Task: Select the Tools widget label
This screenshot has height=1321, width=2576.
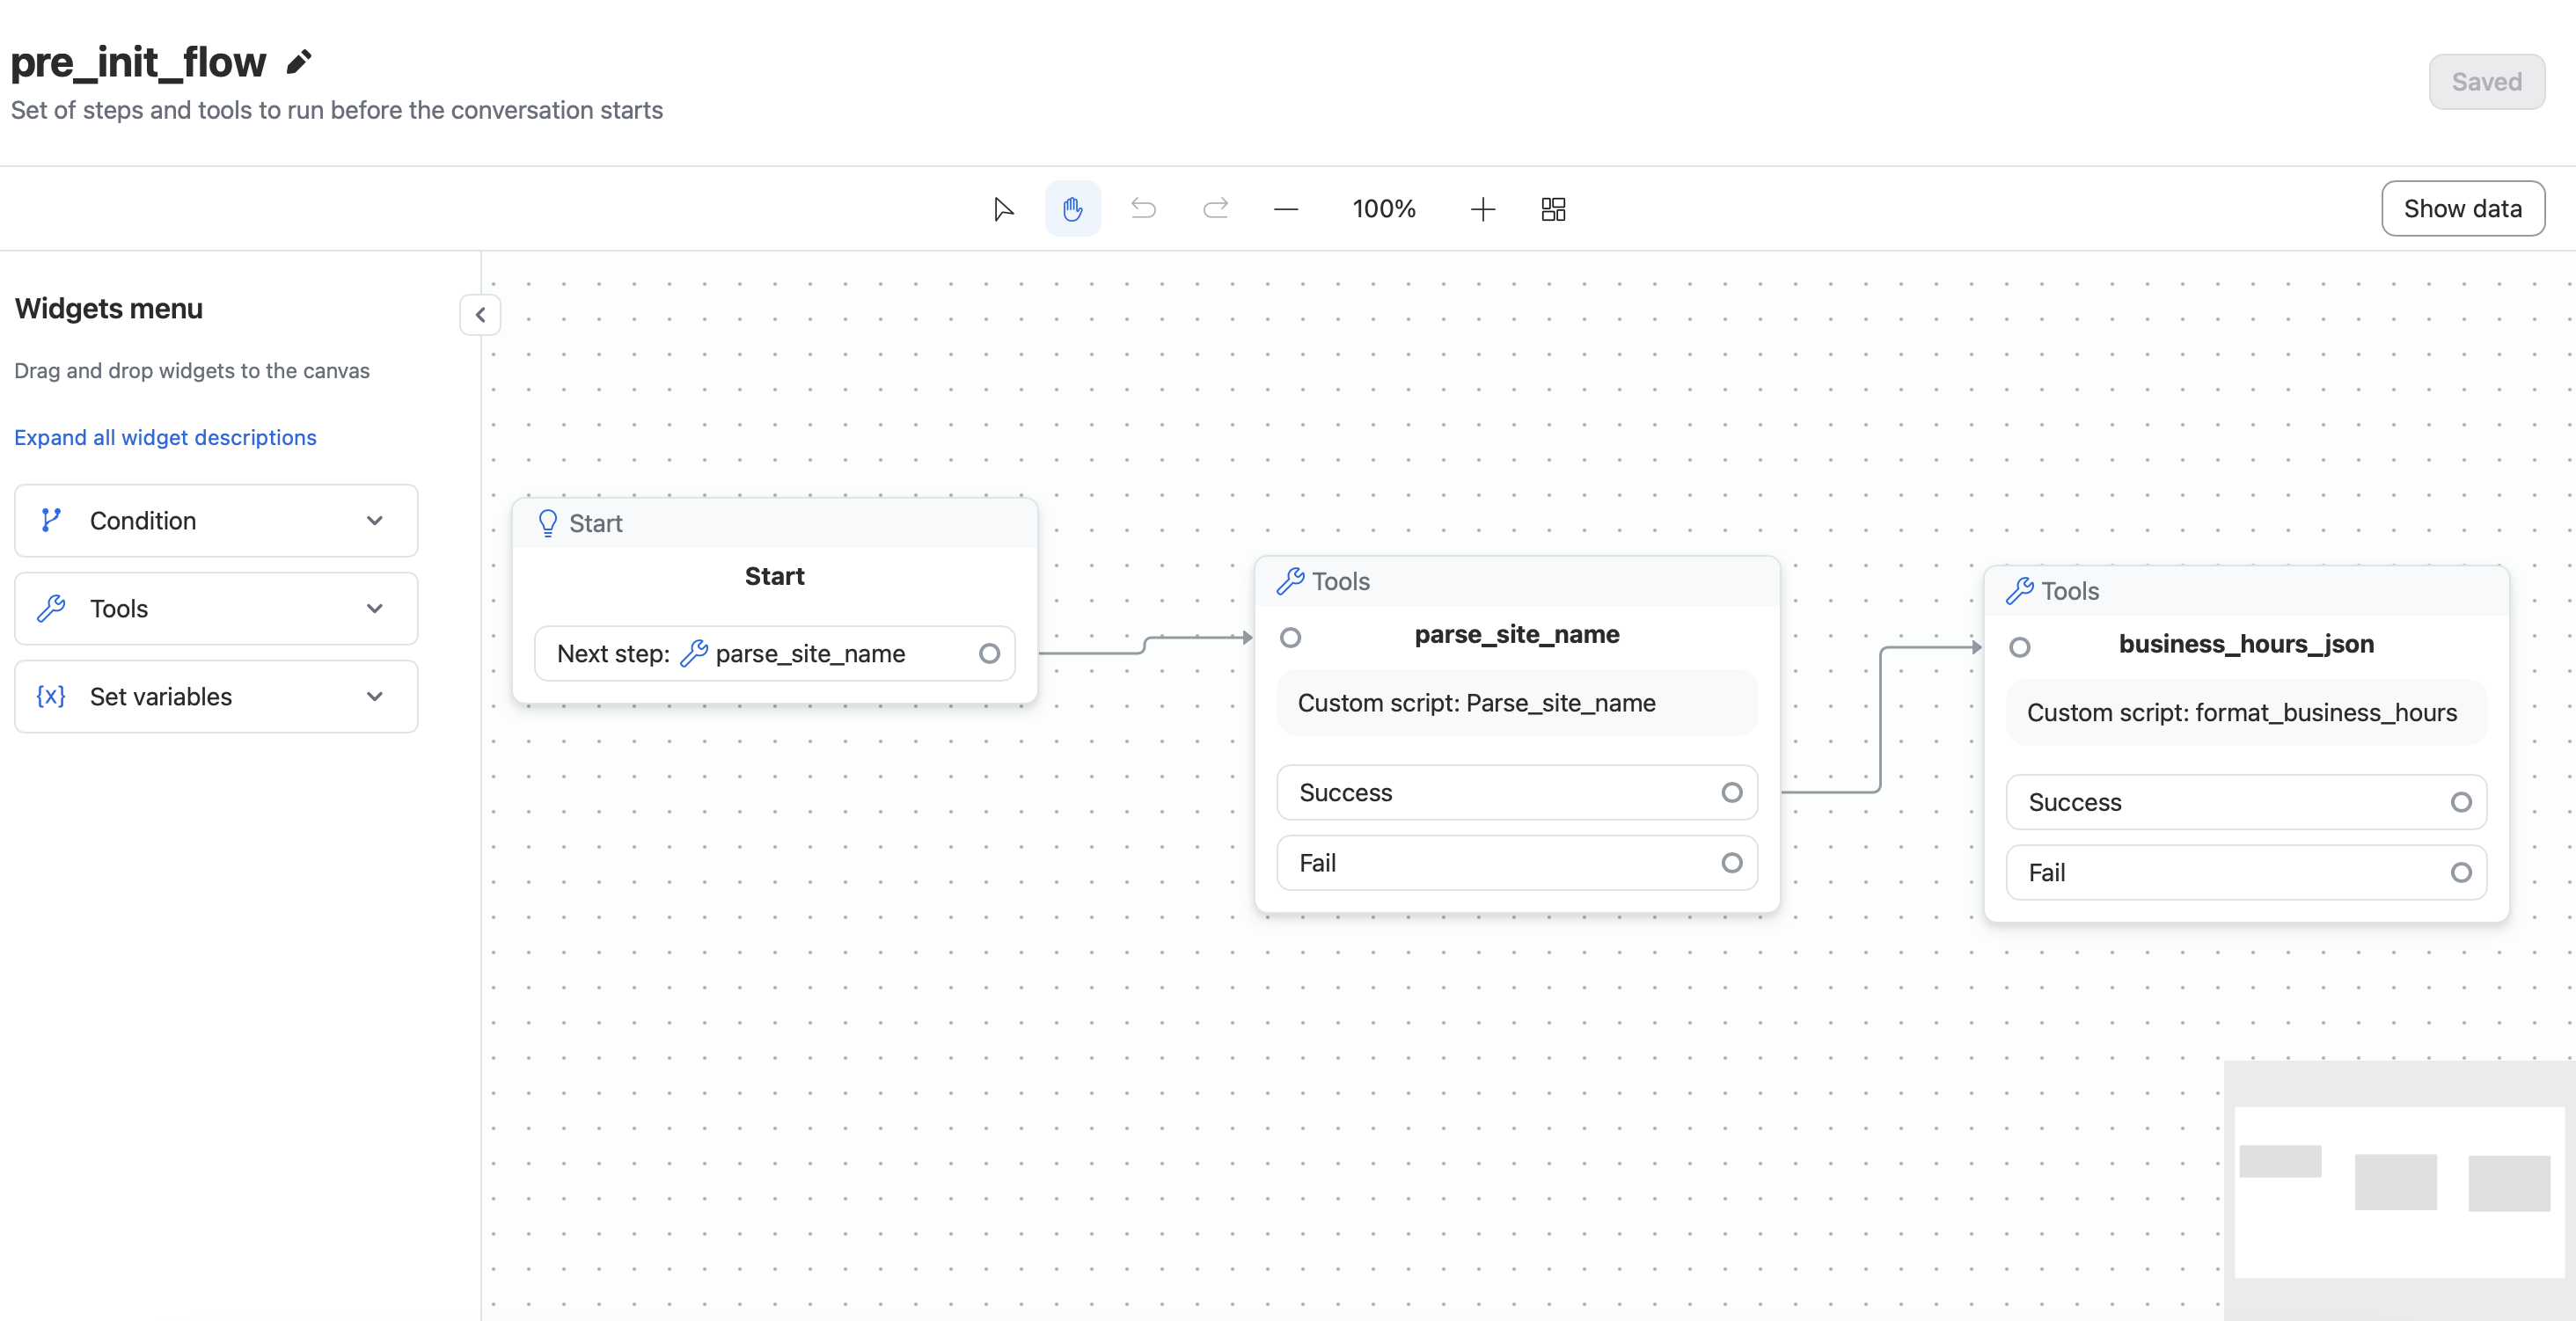Action: point(119,609)
